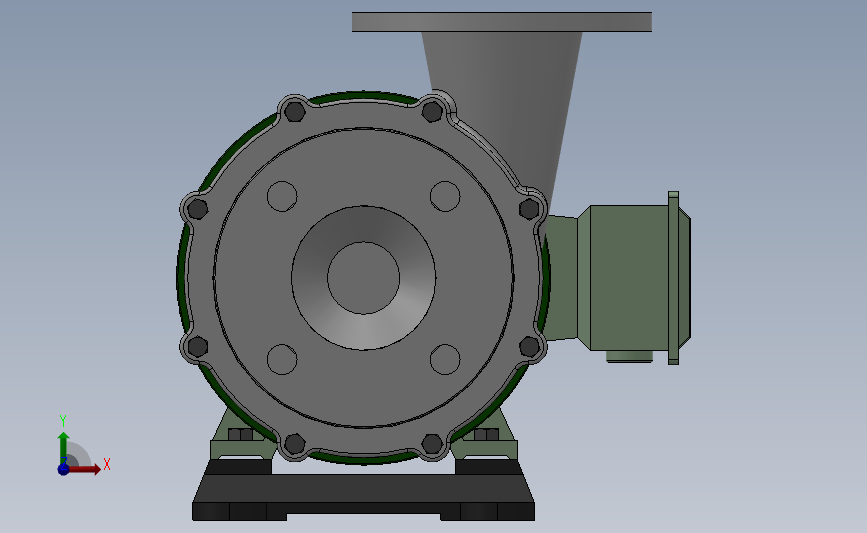Pick the upper hex bolt on the casing's left edge
Image resolution: width=867 pixels, height=533 pixels.
(197, 209)
